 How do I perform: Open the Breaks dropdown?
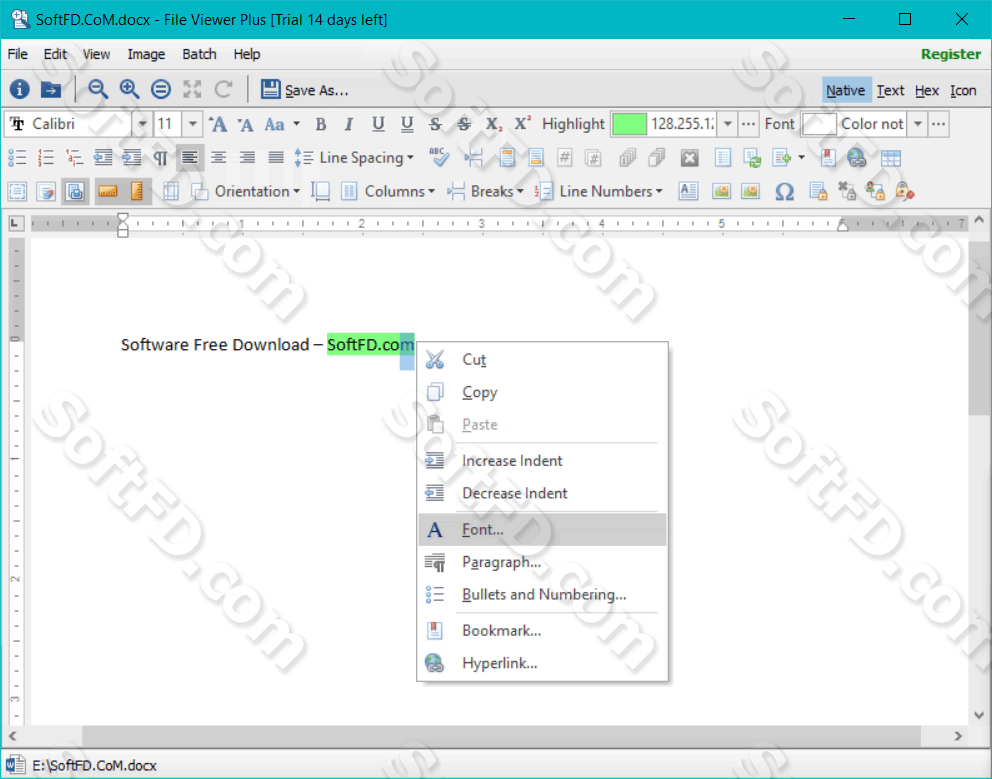[x=486, y=191]
